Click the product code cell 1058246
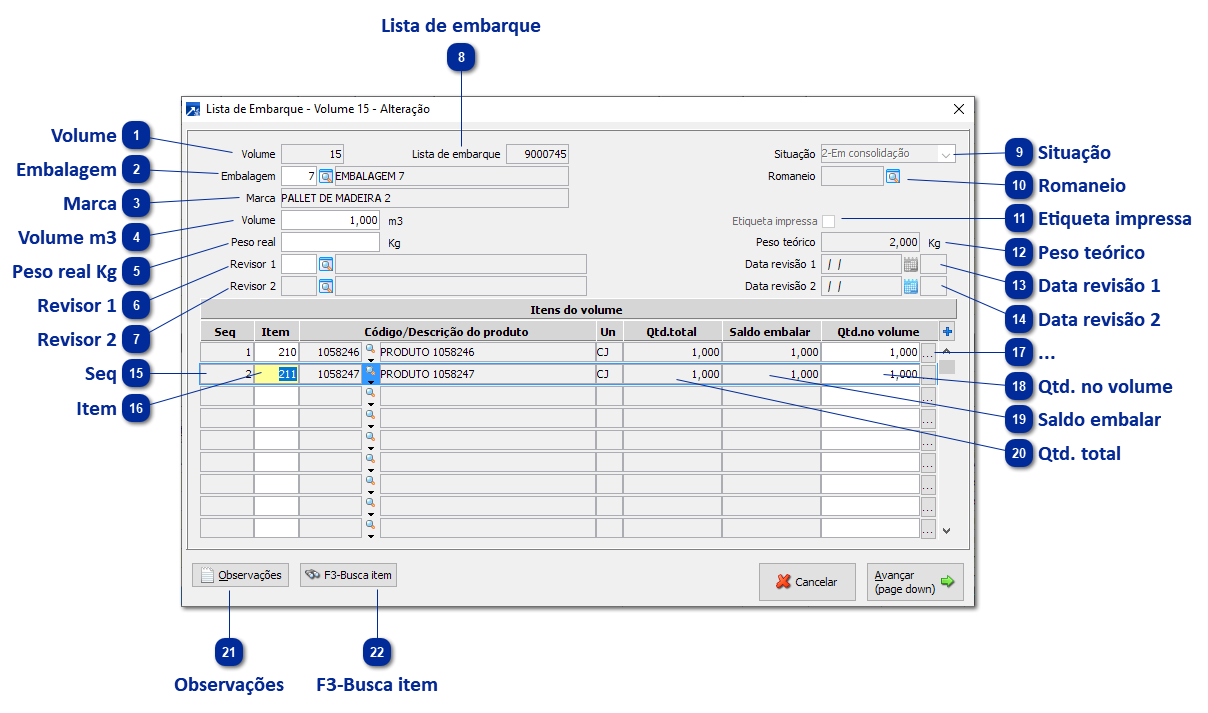The width and height of the screenshot is (1208, 713). (330, 352)
